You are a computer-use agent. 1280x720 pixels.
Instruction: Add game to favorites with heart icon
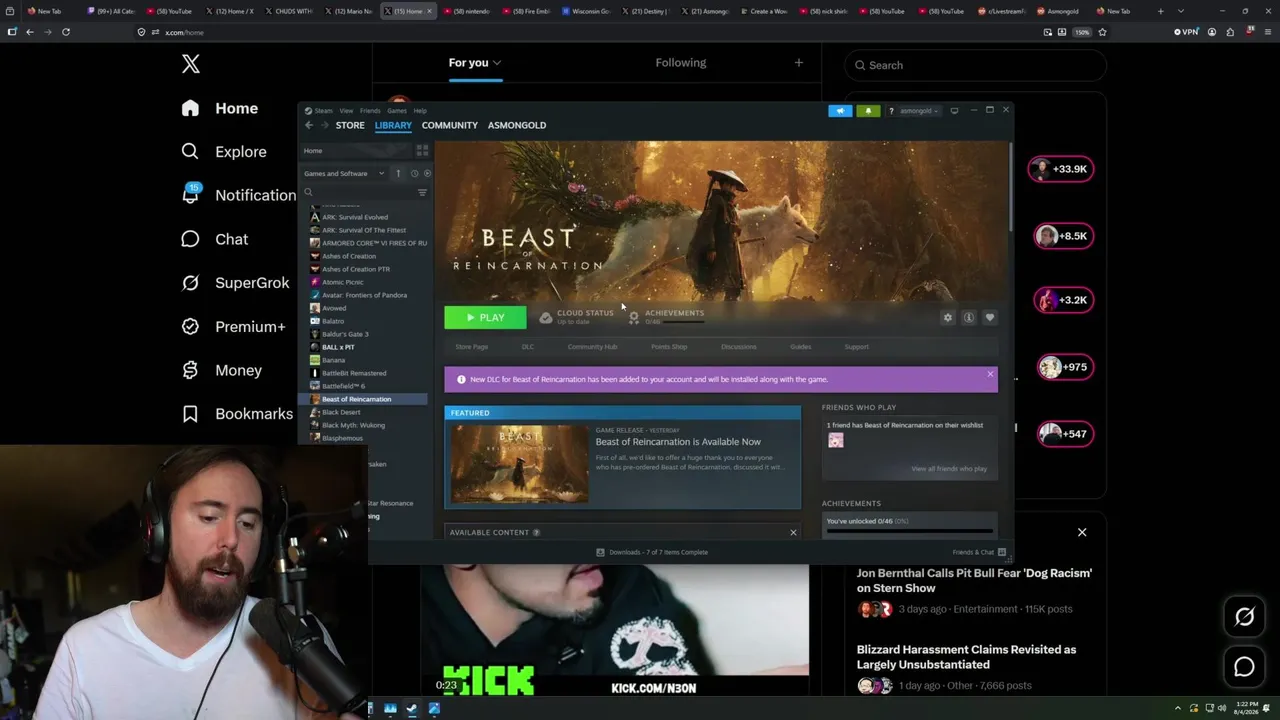990,317
